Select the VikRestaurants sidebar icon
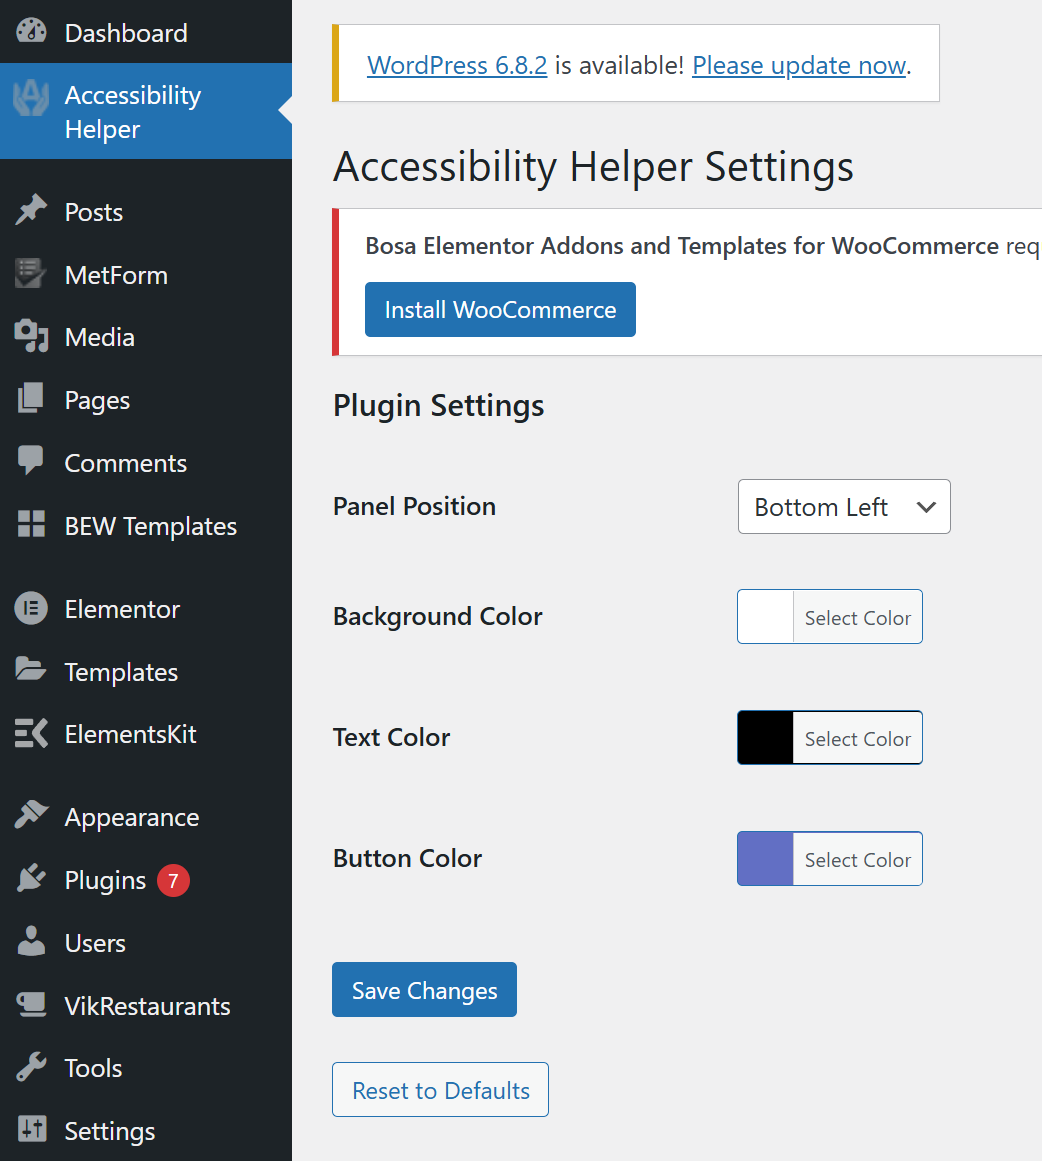This screenshot has width=1042, height=1161. 32,1005
